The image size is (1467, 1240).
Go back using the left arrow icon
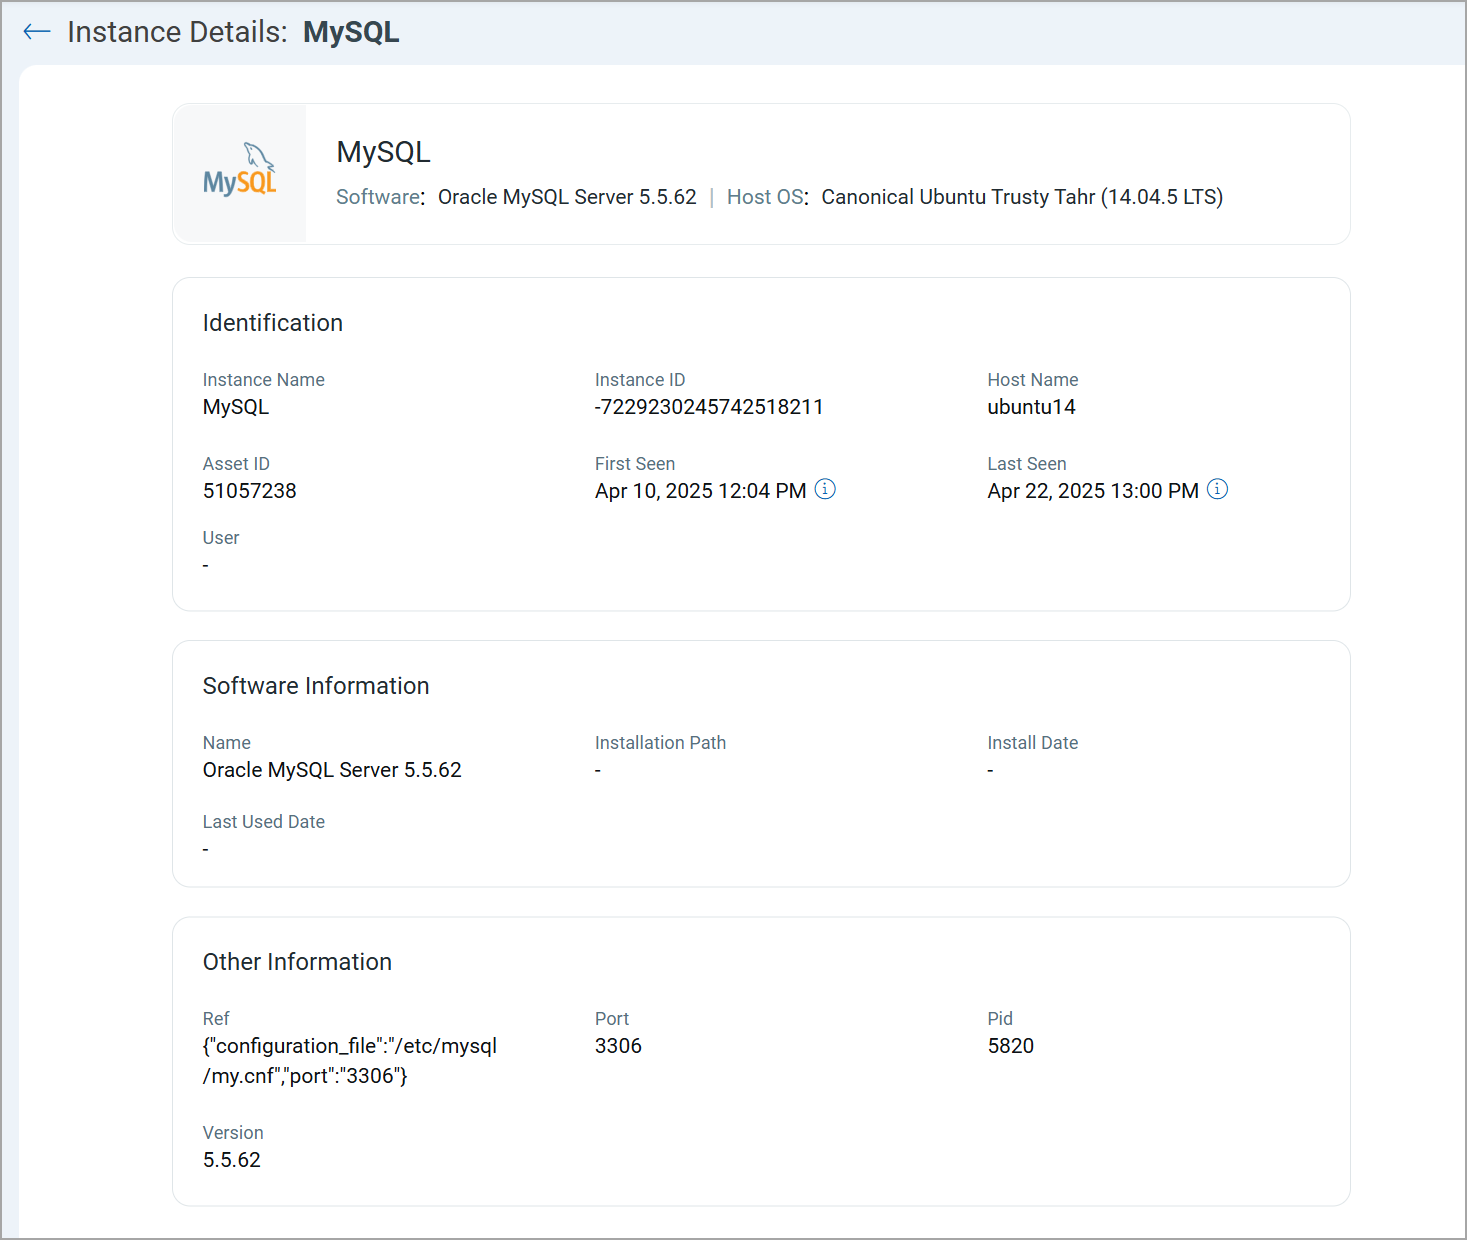[x=37, y=32]
